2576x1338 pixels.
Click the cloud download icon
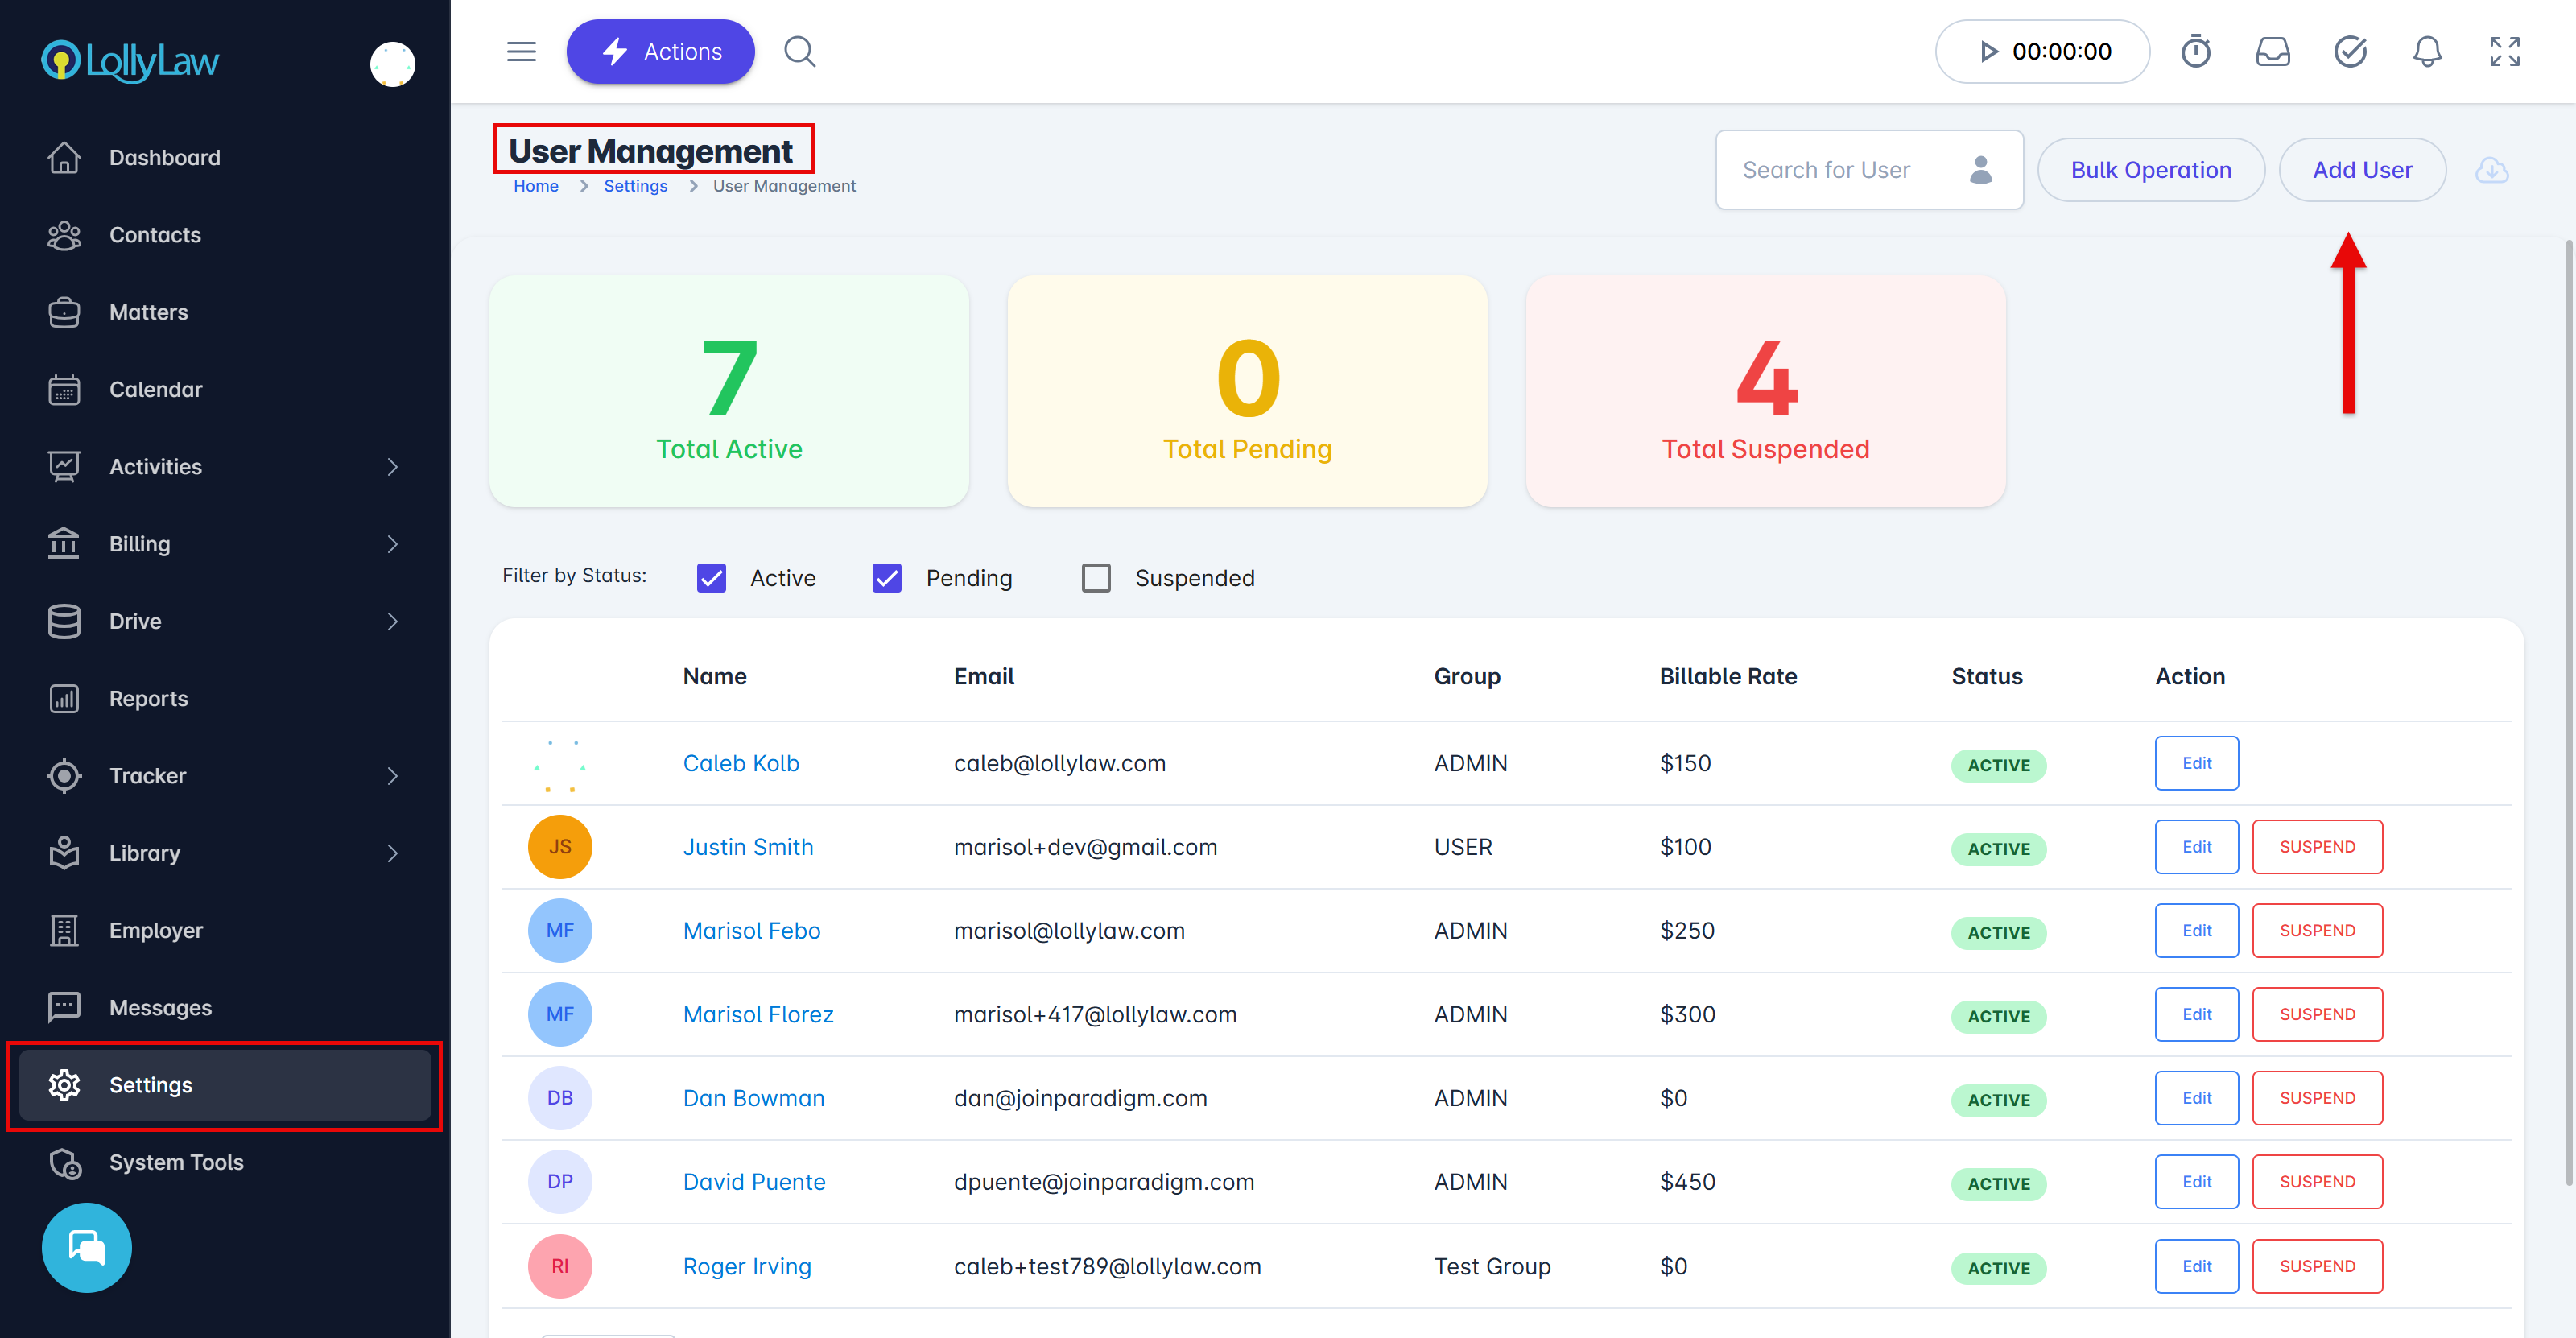click(2491, 170)
